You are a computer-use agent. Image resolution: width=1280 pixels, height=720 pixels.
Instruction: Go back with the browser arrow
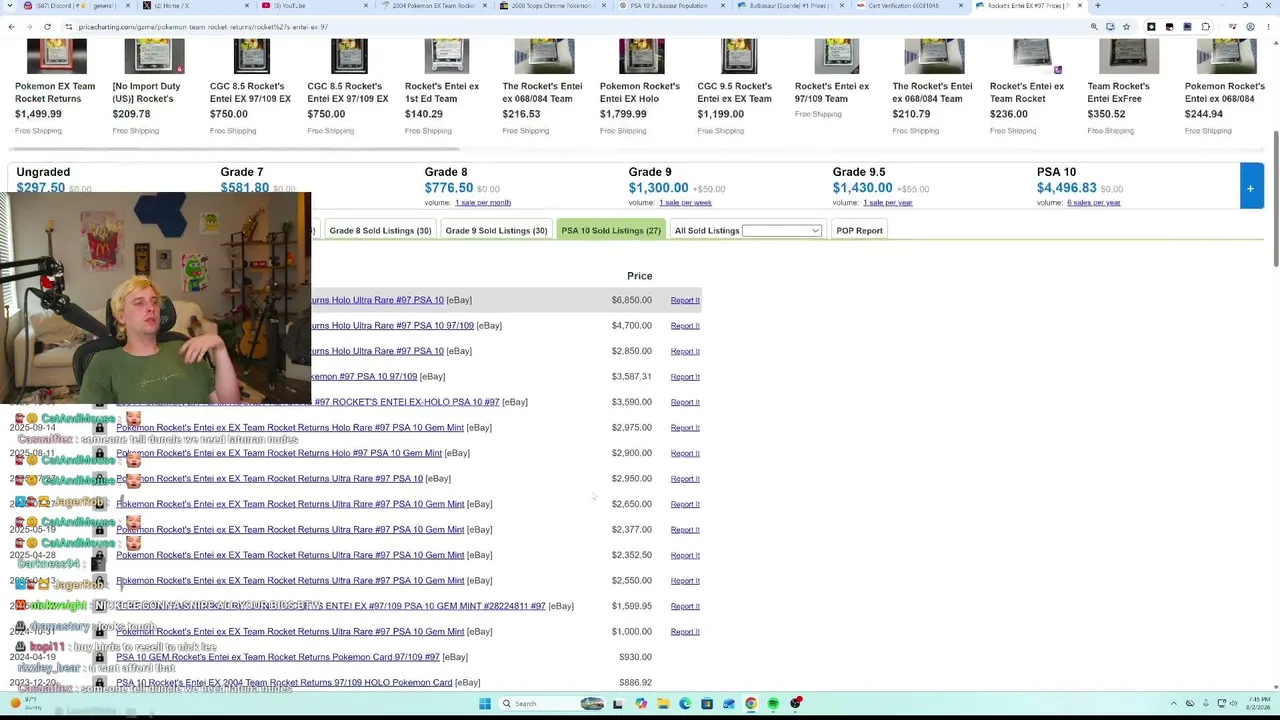11,27
